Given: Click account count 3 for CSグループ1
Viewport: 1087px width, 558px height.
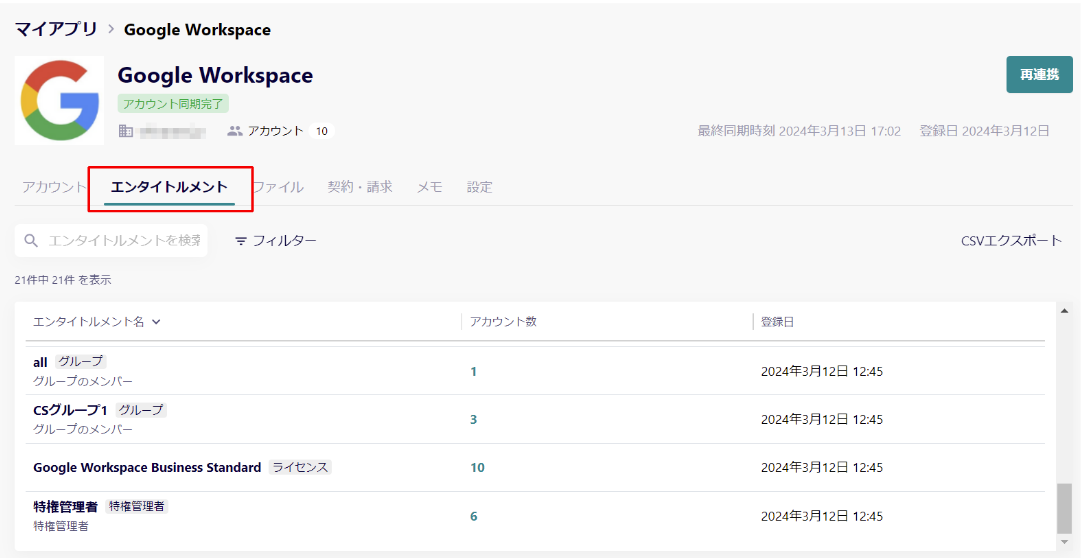Looking at the screenshot, I should tap(473, 419).
